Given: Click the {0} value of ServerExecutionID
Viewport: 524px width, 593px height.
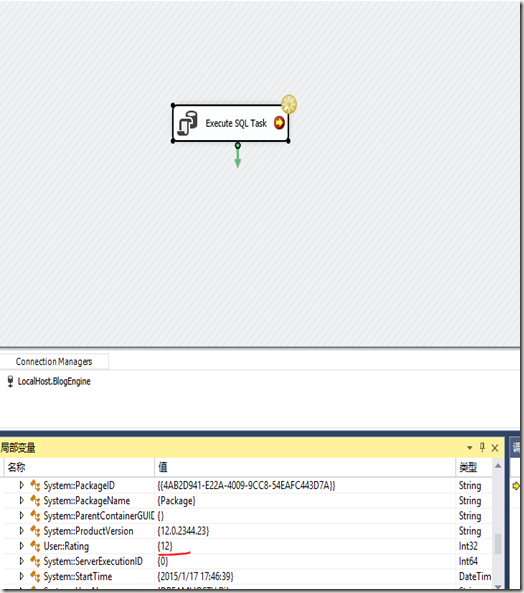Looking at the screenshot, I should point(163,561).
